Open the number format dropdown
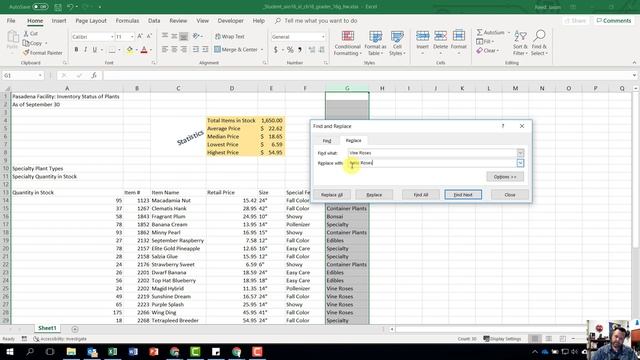The width and height of the screenshot is (640, 360). [323, 37]
